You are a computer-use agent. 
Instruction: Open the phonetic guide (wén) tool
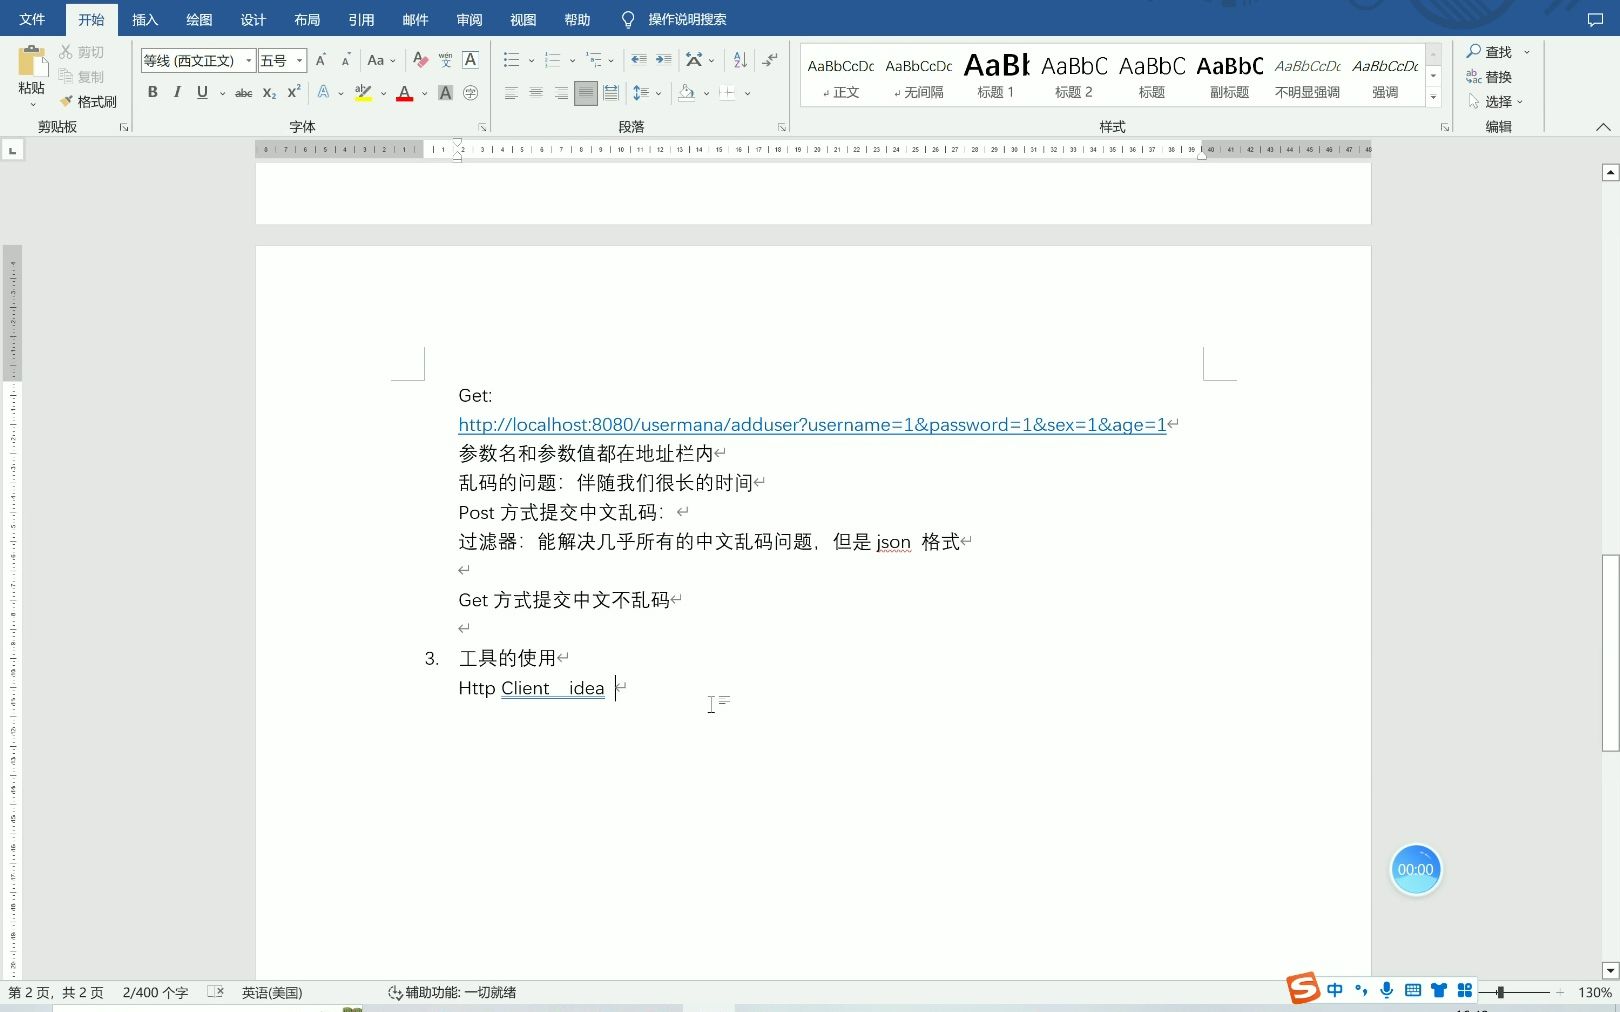445,60
